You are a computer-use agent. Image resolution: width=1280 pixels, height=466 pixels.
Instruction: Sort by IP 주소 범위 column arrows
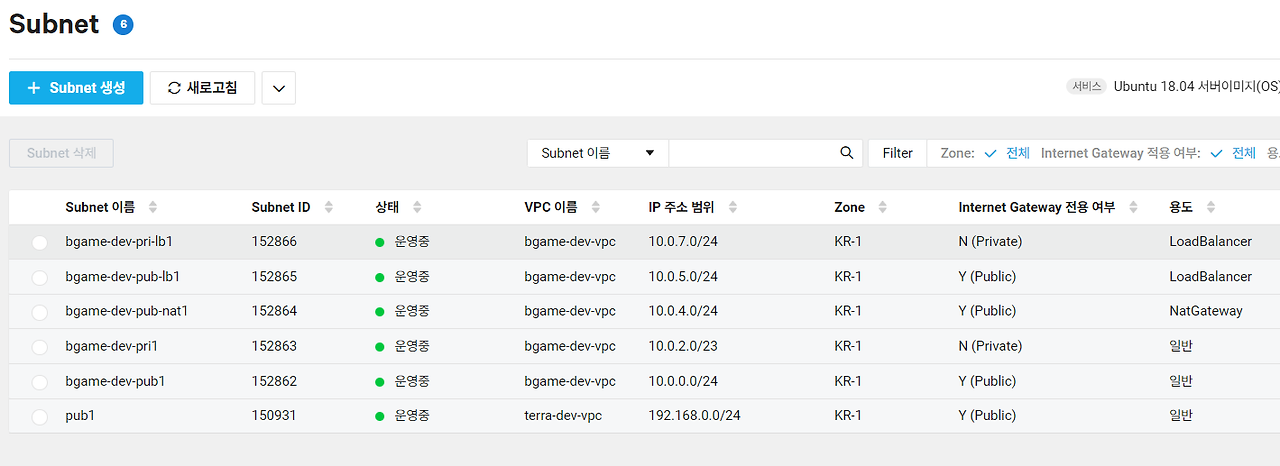[733, 207]
